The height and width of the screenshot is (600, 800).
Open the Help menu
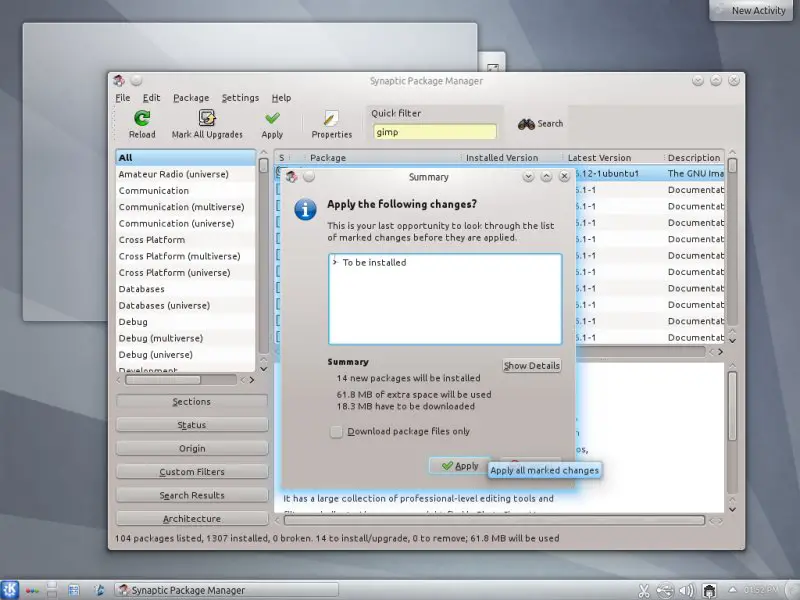[x=281, y=97]
